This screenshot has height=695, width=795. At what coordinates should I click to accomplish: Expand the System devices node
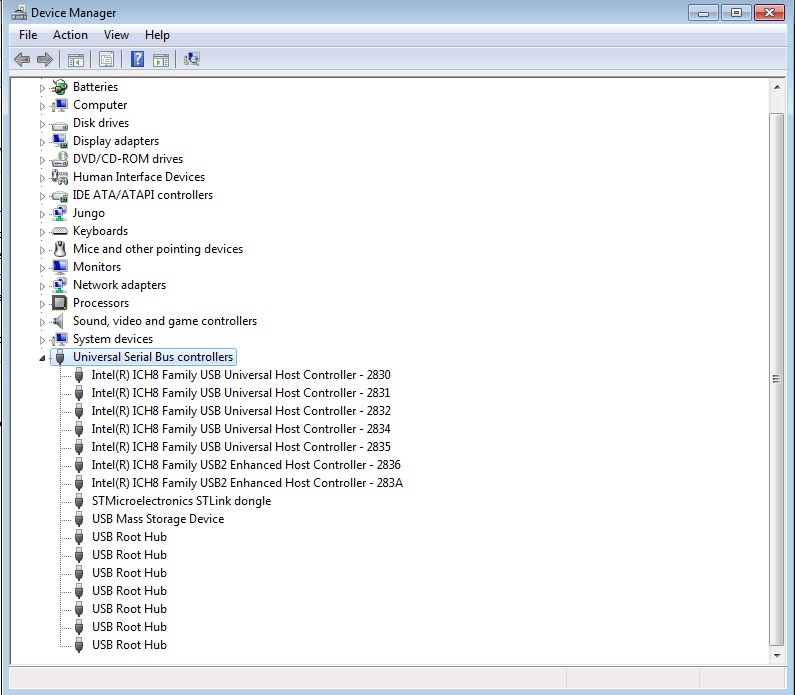pyautogui.click(x=42, y=340)
